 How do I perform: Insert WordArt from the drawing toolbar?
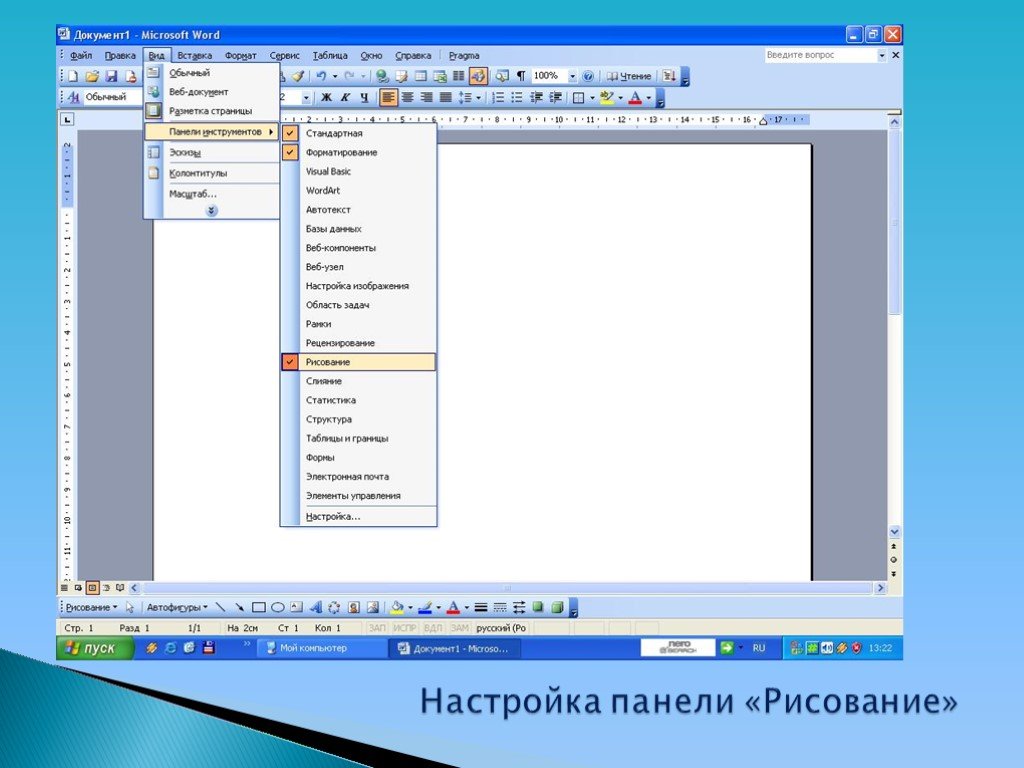point(316,607)
